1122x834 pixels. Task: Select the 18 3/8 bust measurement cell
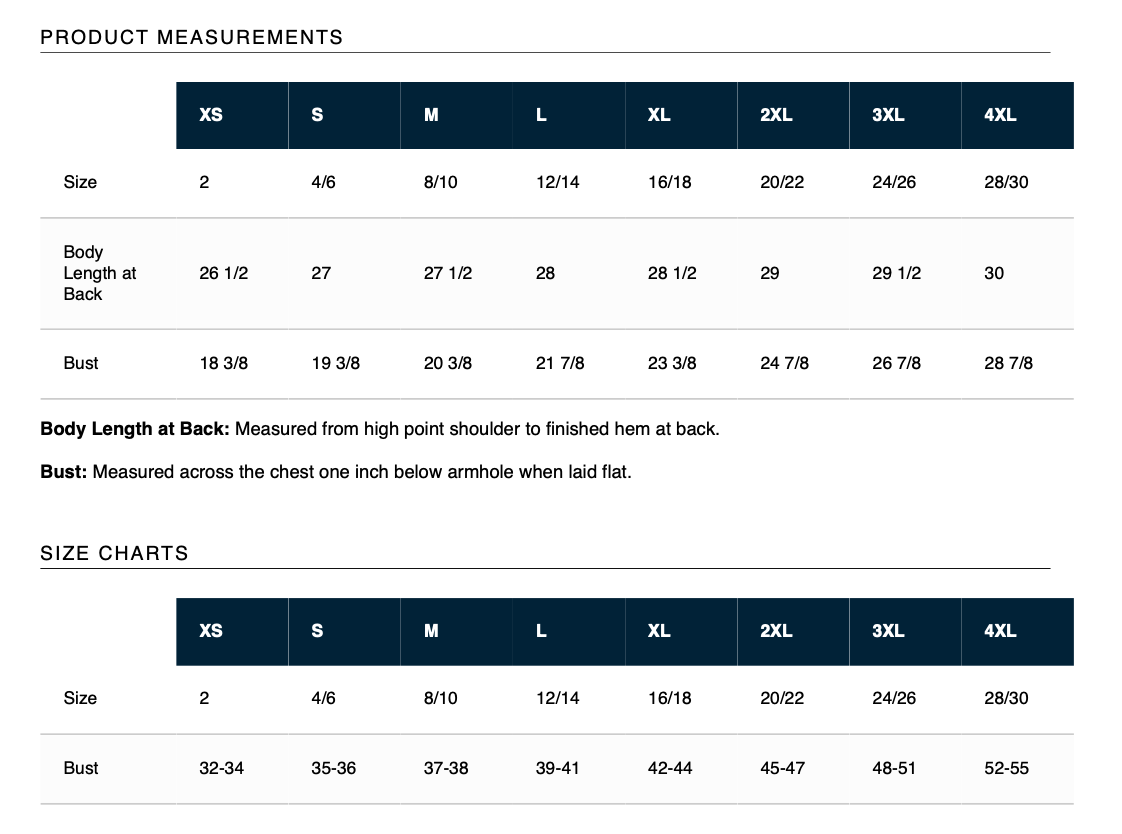pos(223,363)
